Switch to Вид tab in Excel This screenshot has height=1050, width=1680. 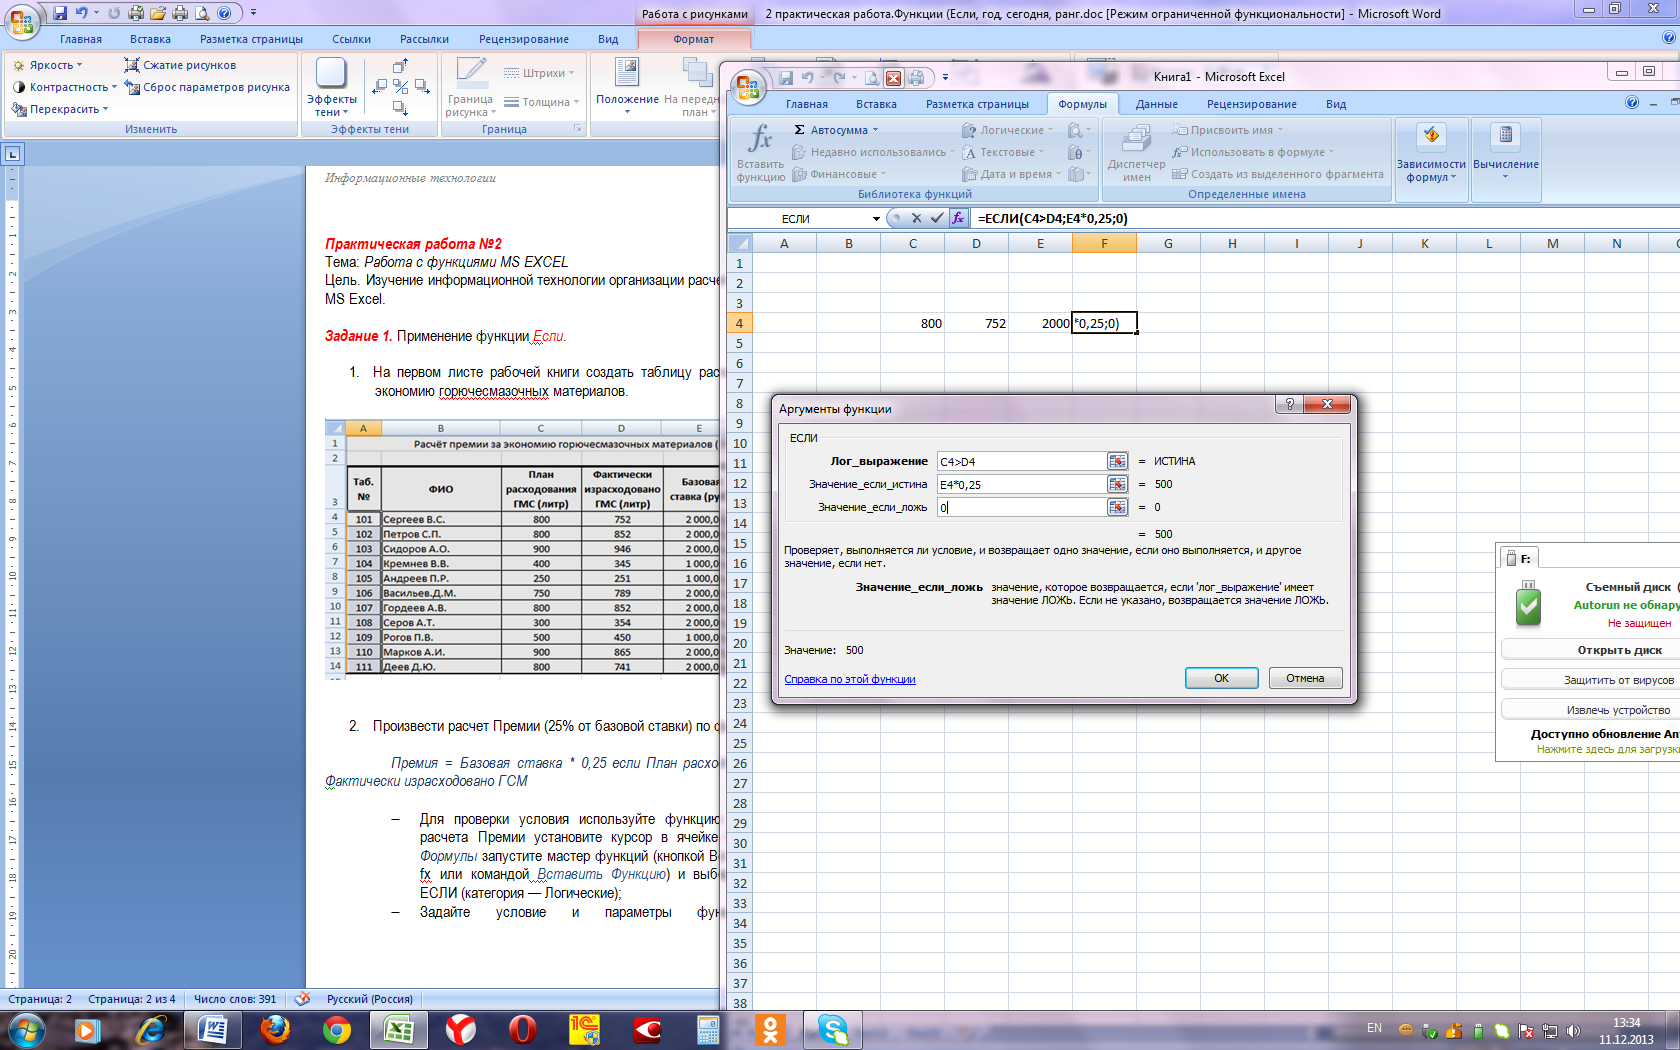[x=1336, y=104]
